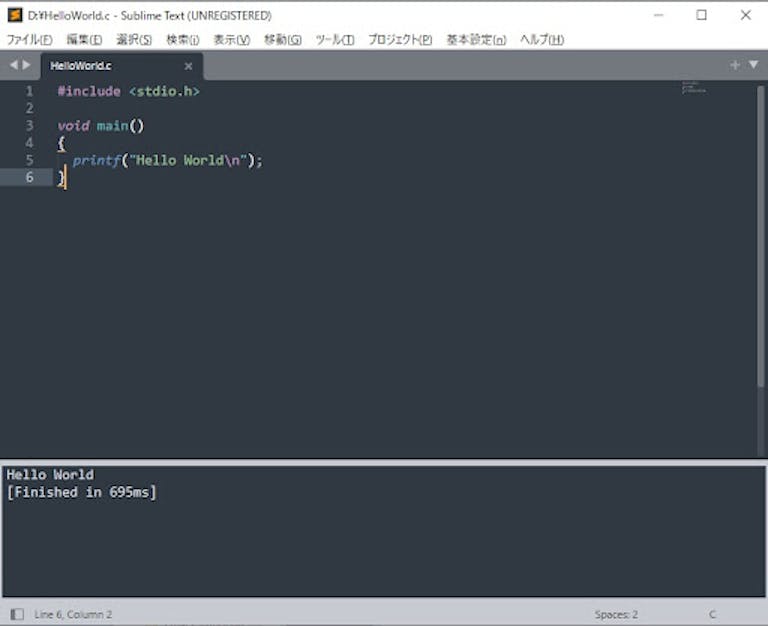Click line number 5 in gutter
768x626 pixels.
pyautogui.click(x=29, y=160)
